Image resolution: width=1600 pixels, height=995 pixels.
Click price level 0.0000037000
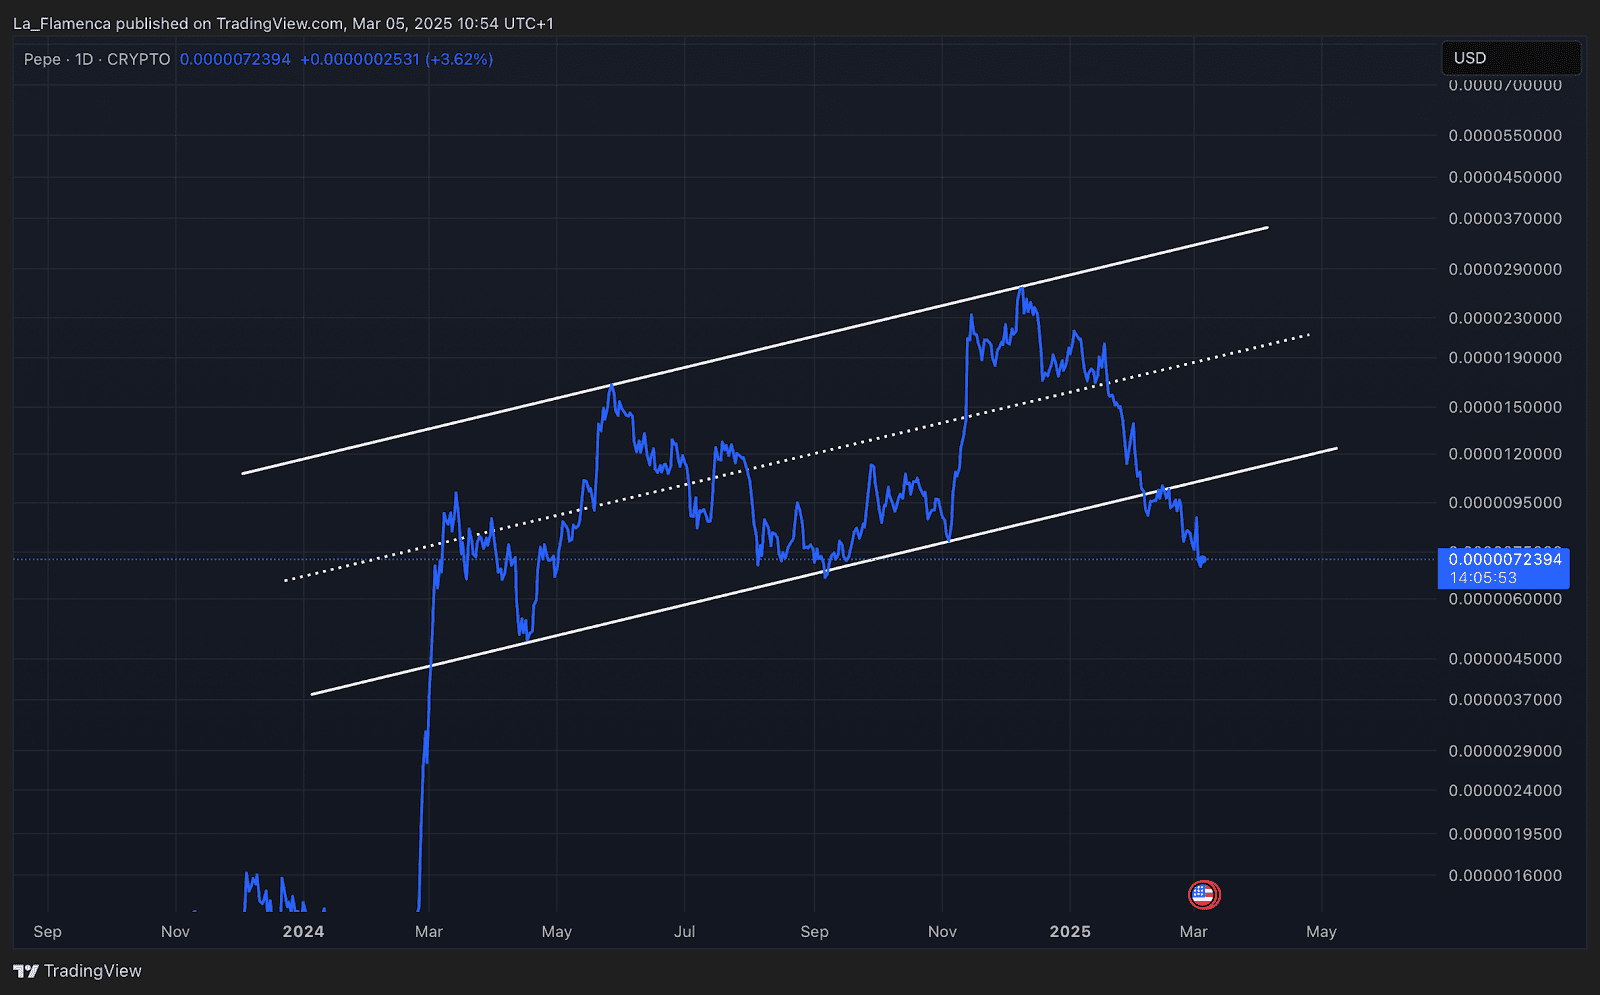(1505, 700)
